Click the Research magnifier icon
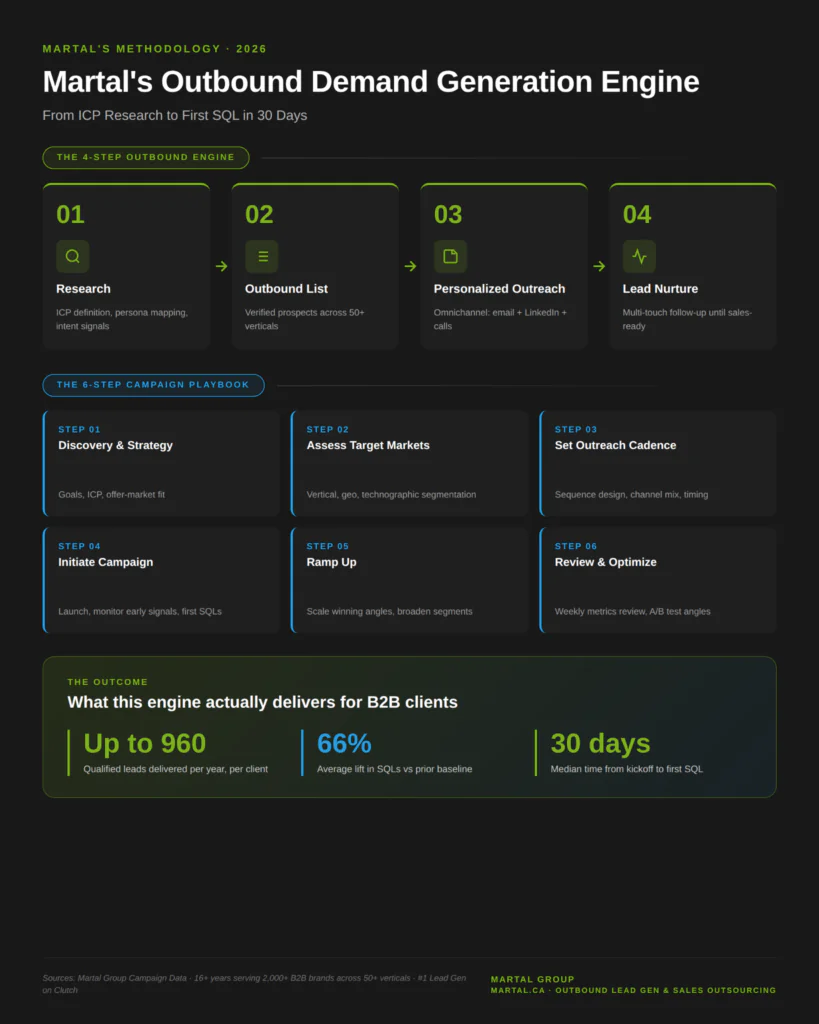819x1024 pixels. (x=72, y=256)
